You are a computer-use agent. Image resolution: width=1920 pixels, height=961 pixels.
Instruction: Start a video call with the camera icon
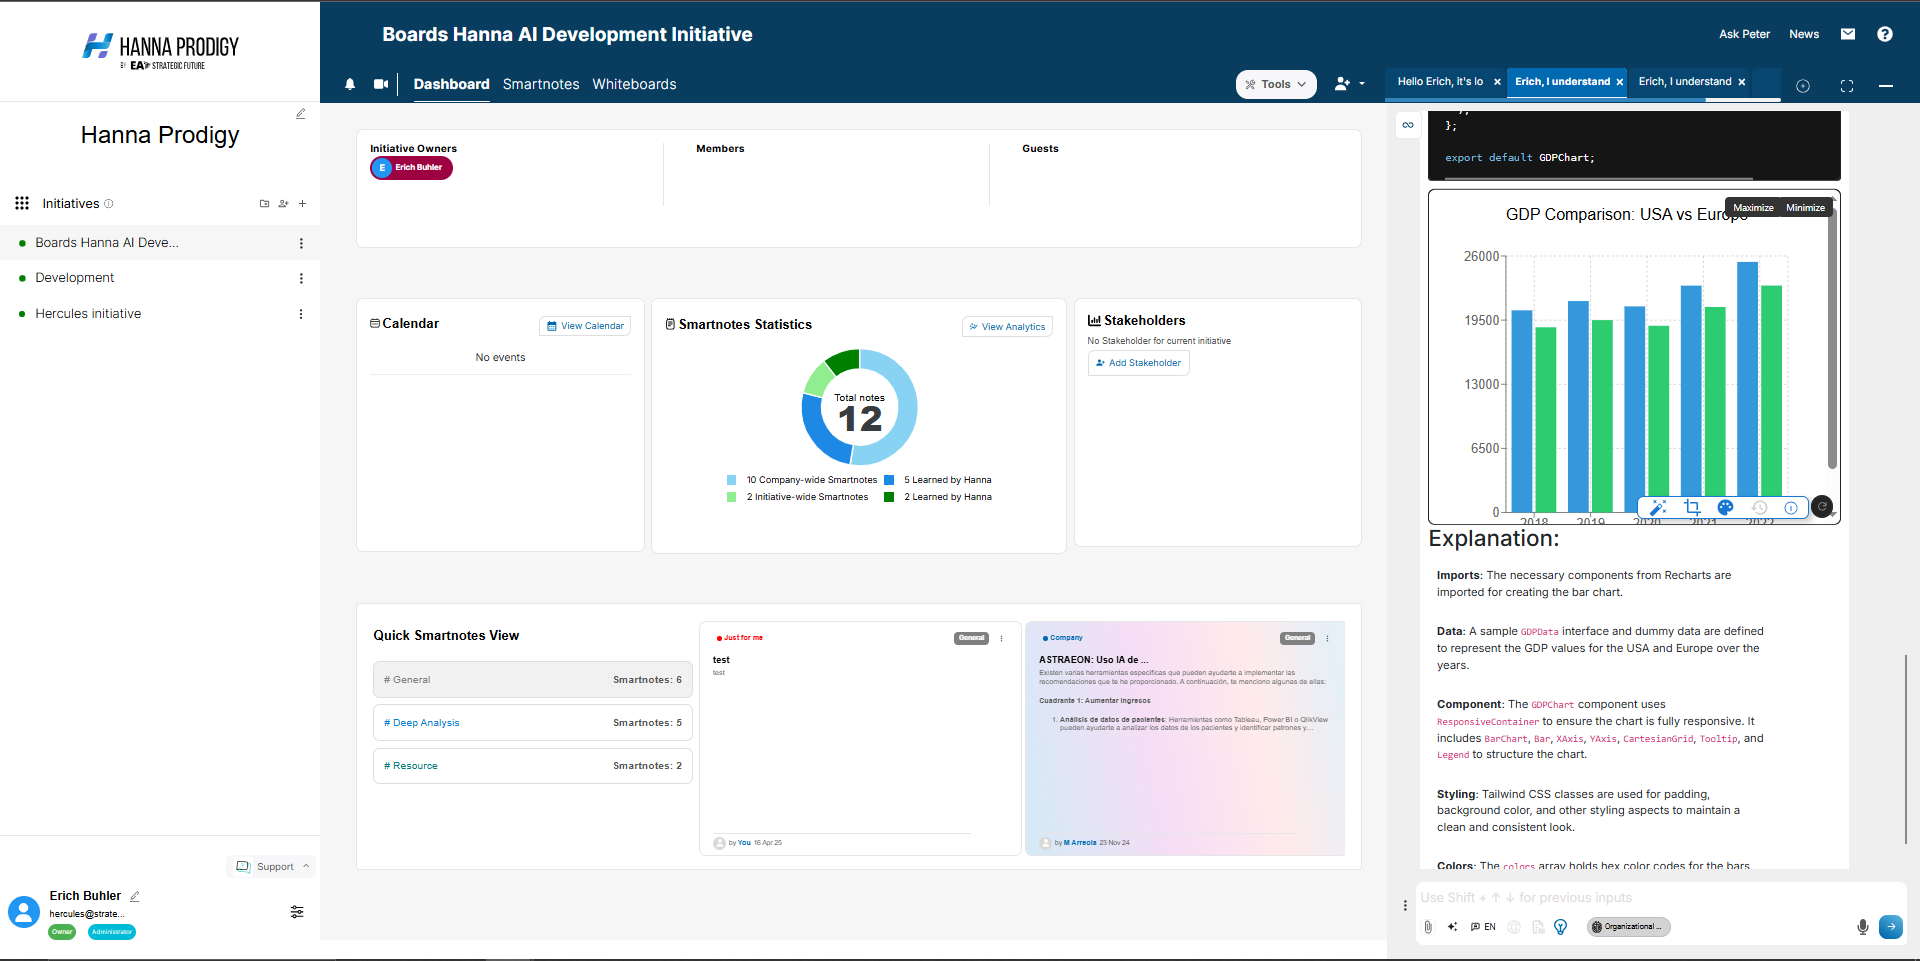(x=381, y=85)
